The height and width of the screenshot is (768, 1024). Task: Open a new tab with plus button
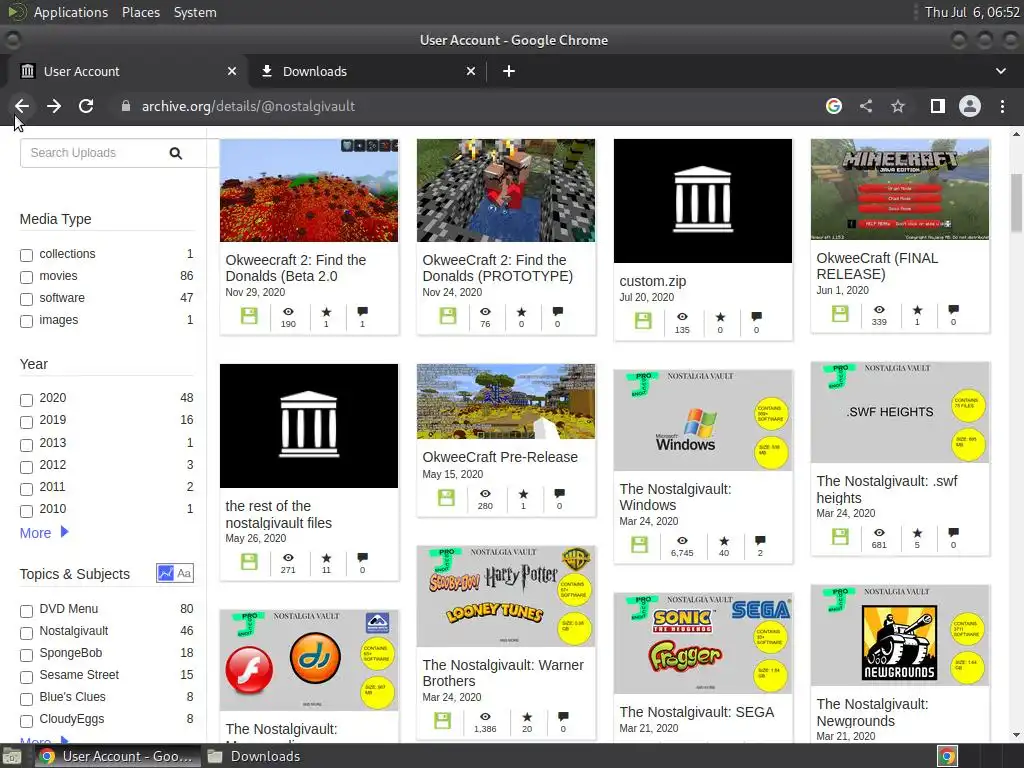509,71
